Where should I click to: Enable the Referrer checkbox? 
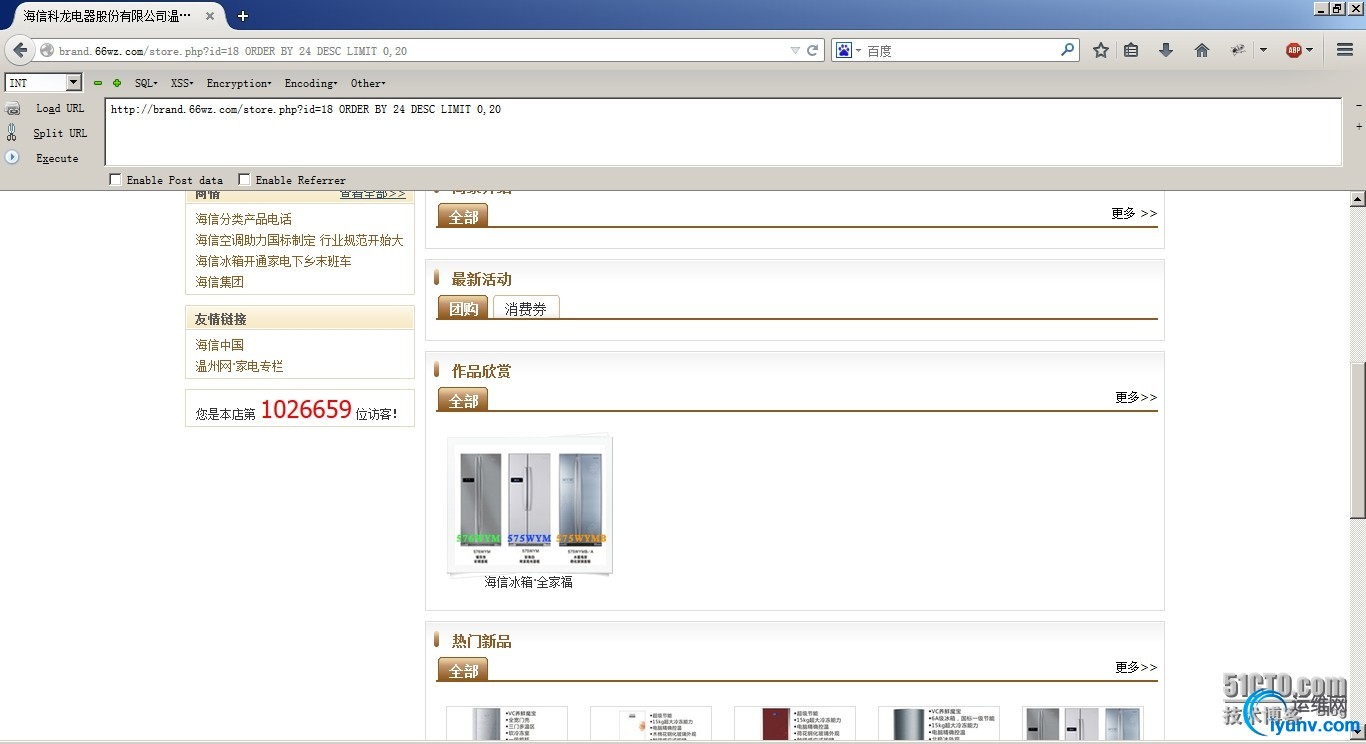pyautogui.click(x=244, y=180)
